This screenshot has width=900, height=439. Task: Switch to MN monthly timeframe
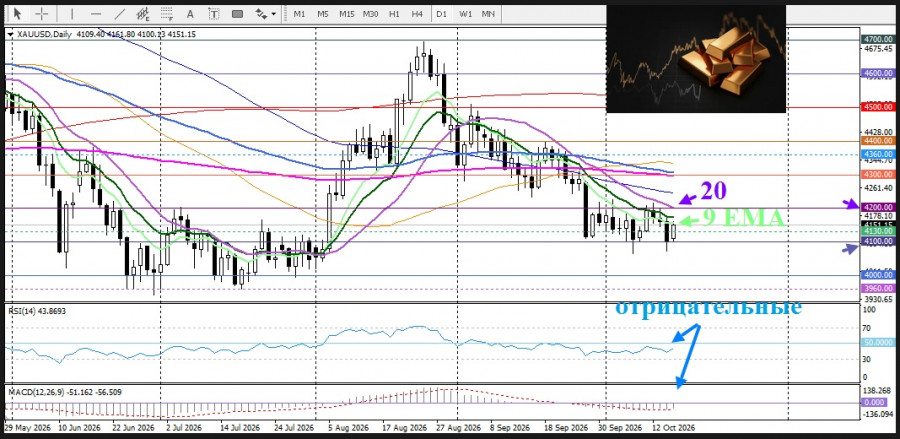pos(488,13)
